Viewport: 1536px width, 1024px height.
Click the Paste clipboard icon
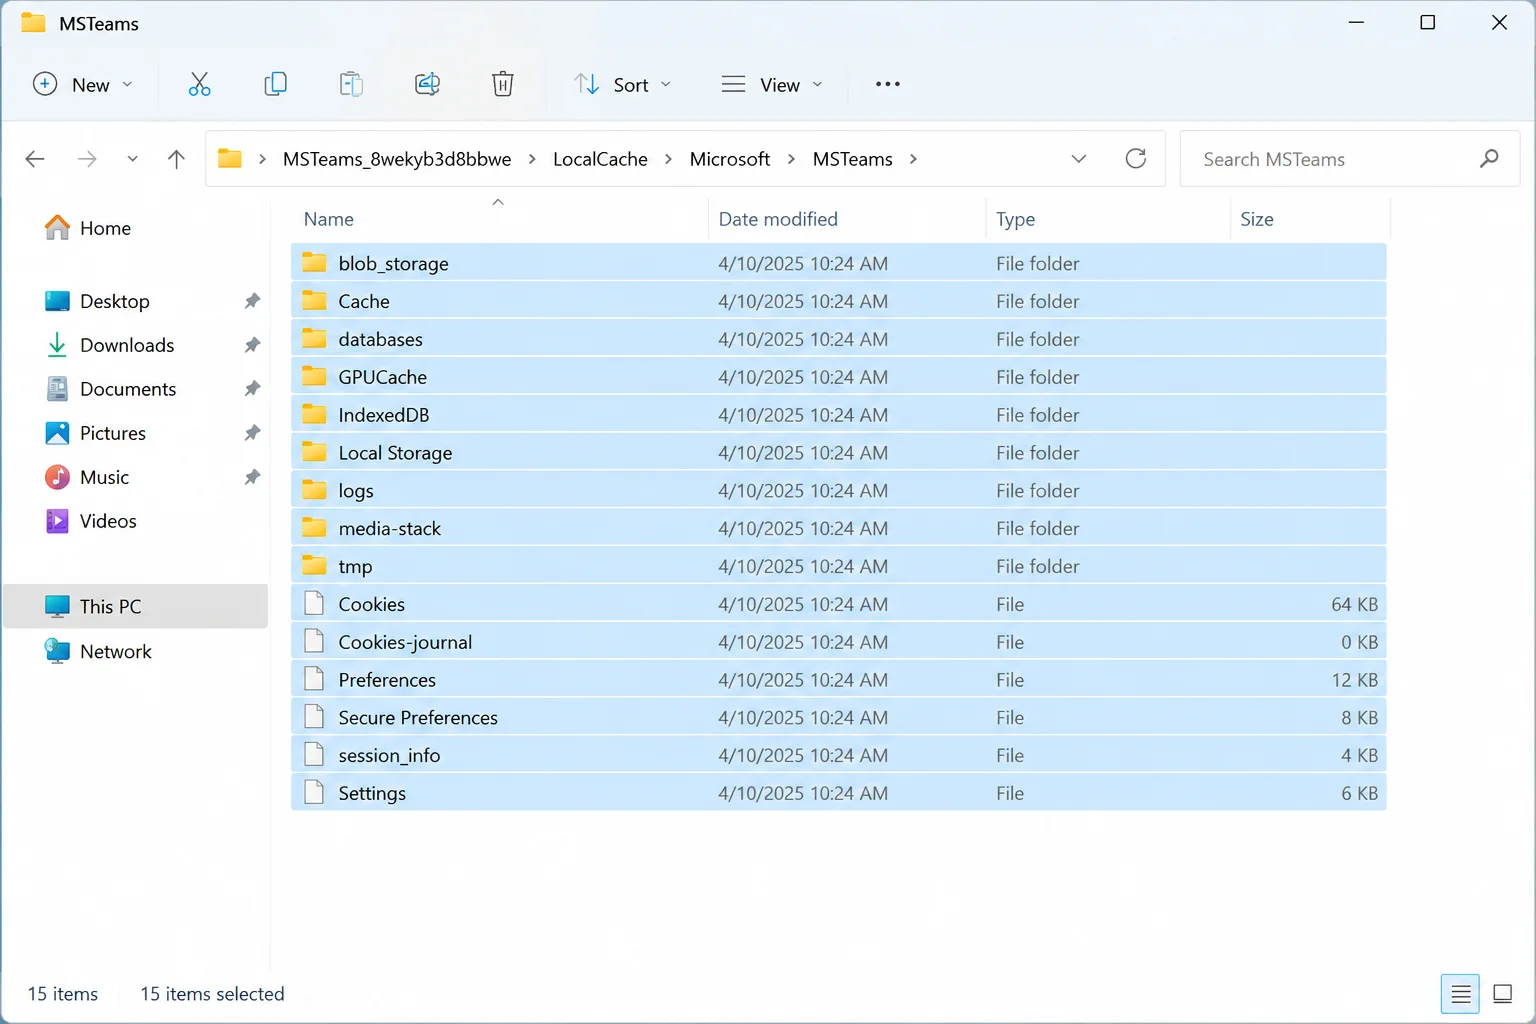(351, 84)
